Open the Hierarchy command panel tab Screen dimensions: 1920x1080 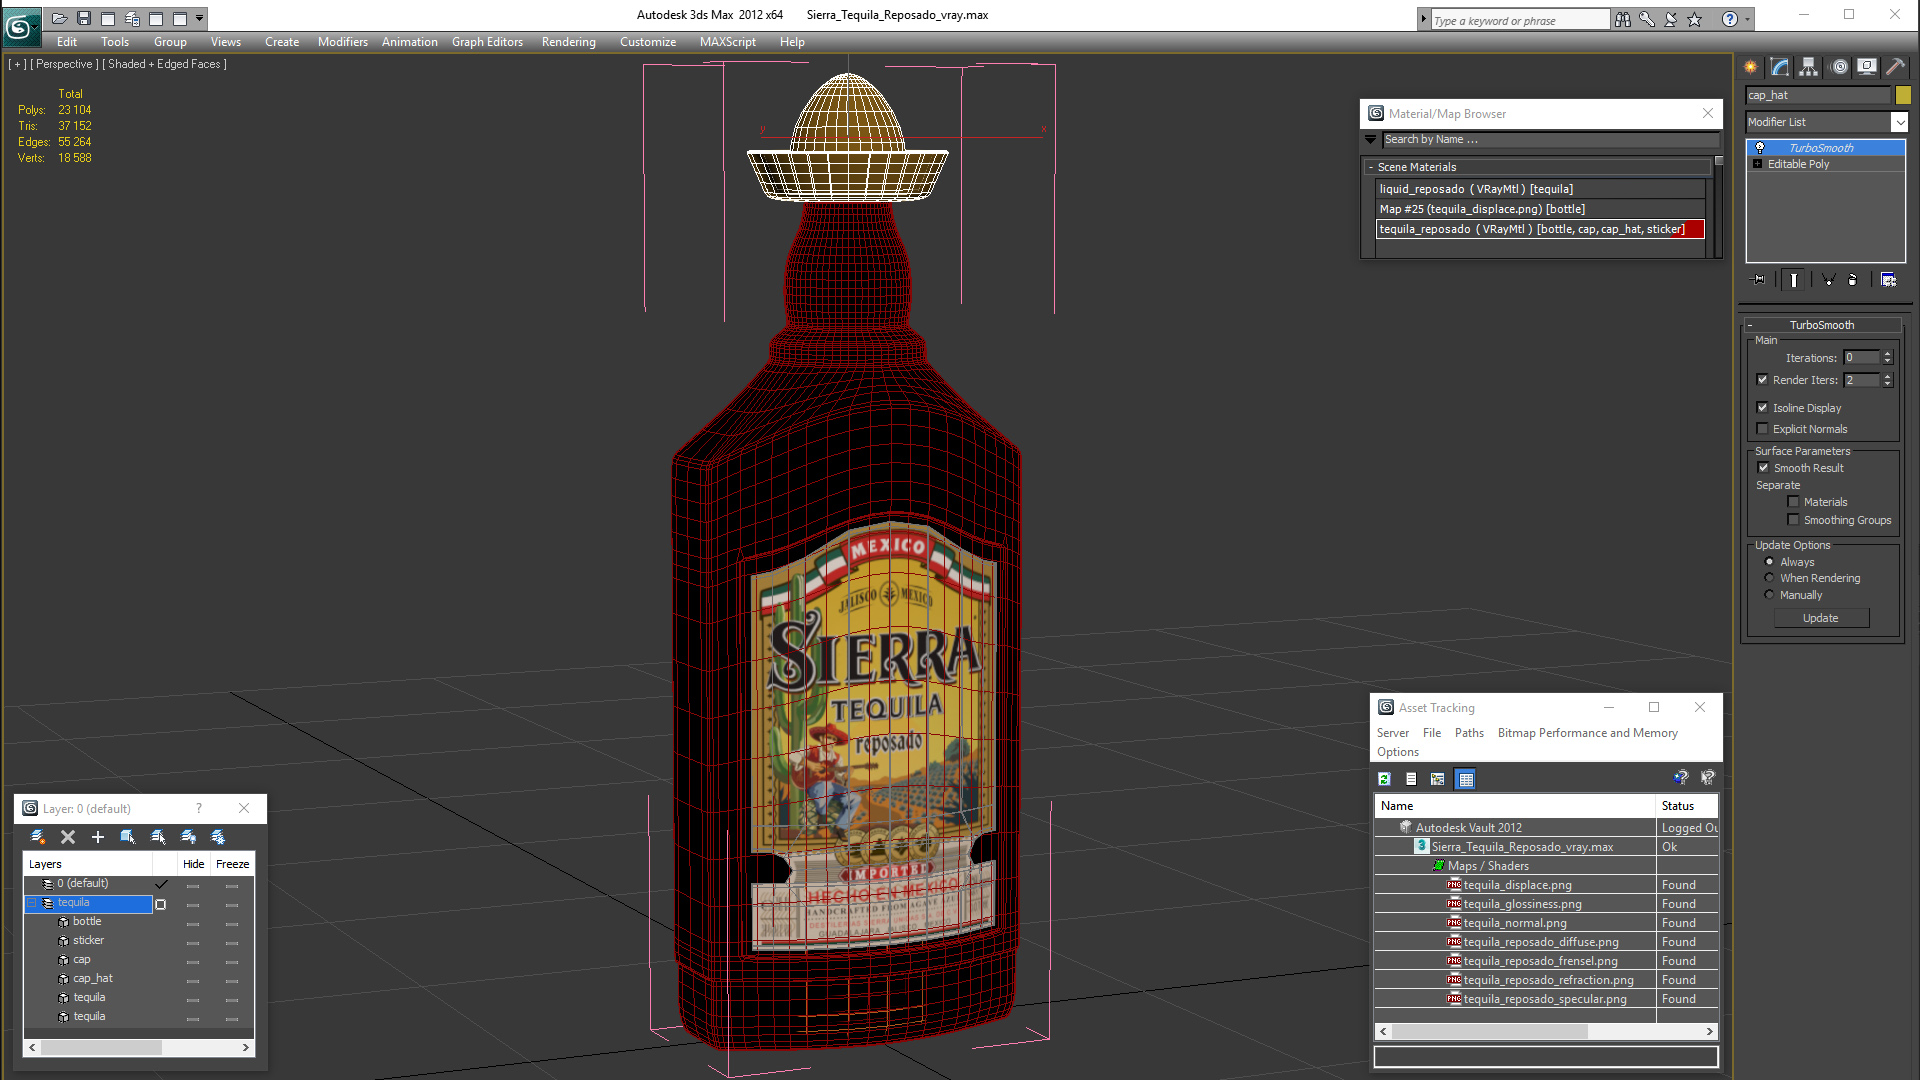[x=1808, y=67]
